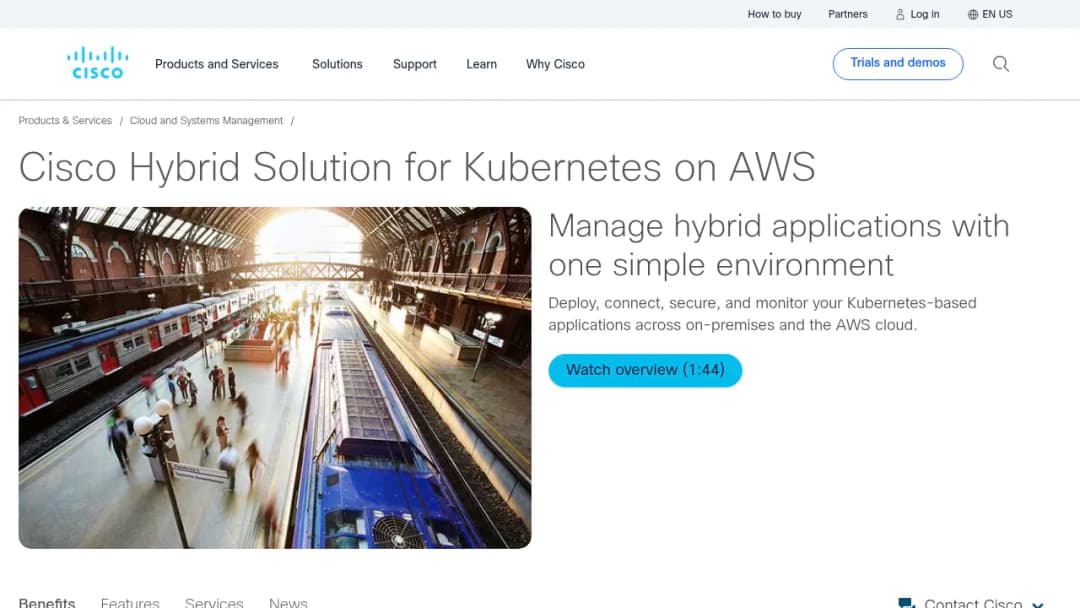Select the EN US language option
The image size is (1080, 608).
(997, 14)
